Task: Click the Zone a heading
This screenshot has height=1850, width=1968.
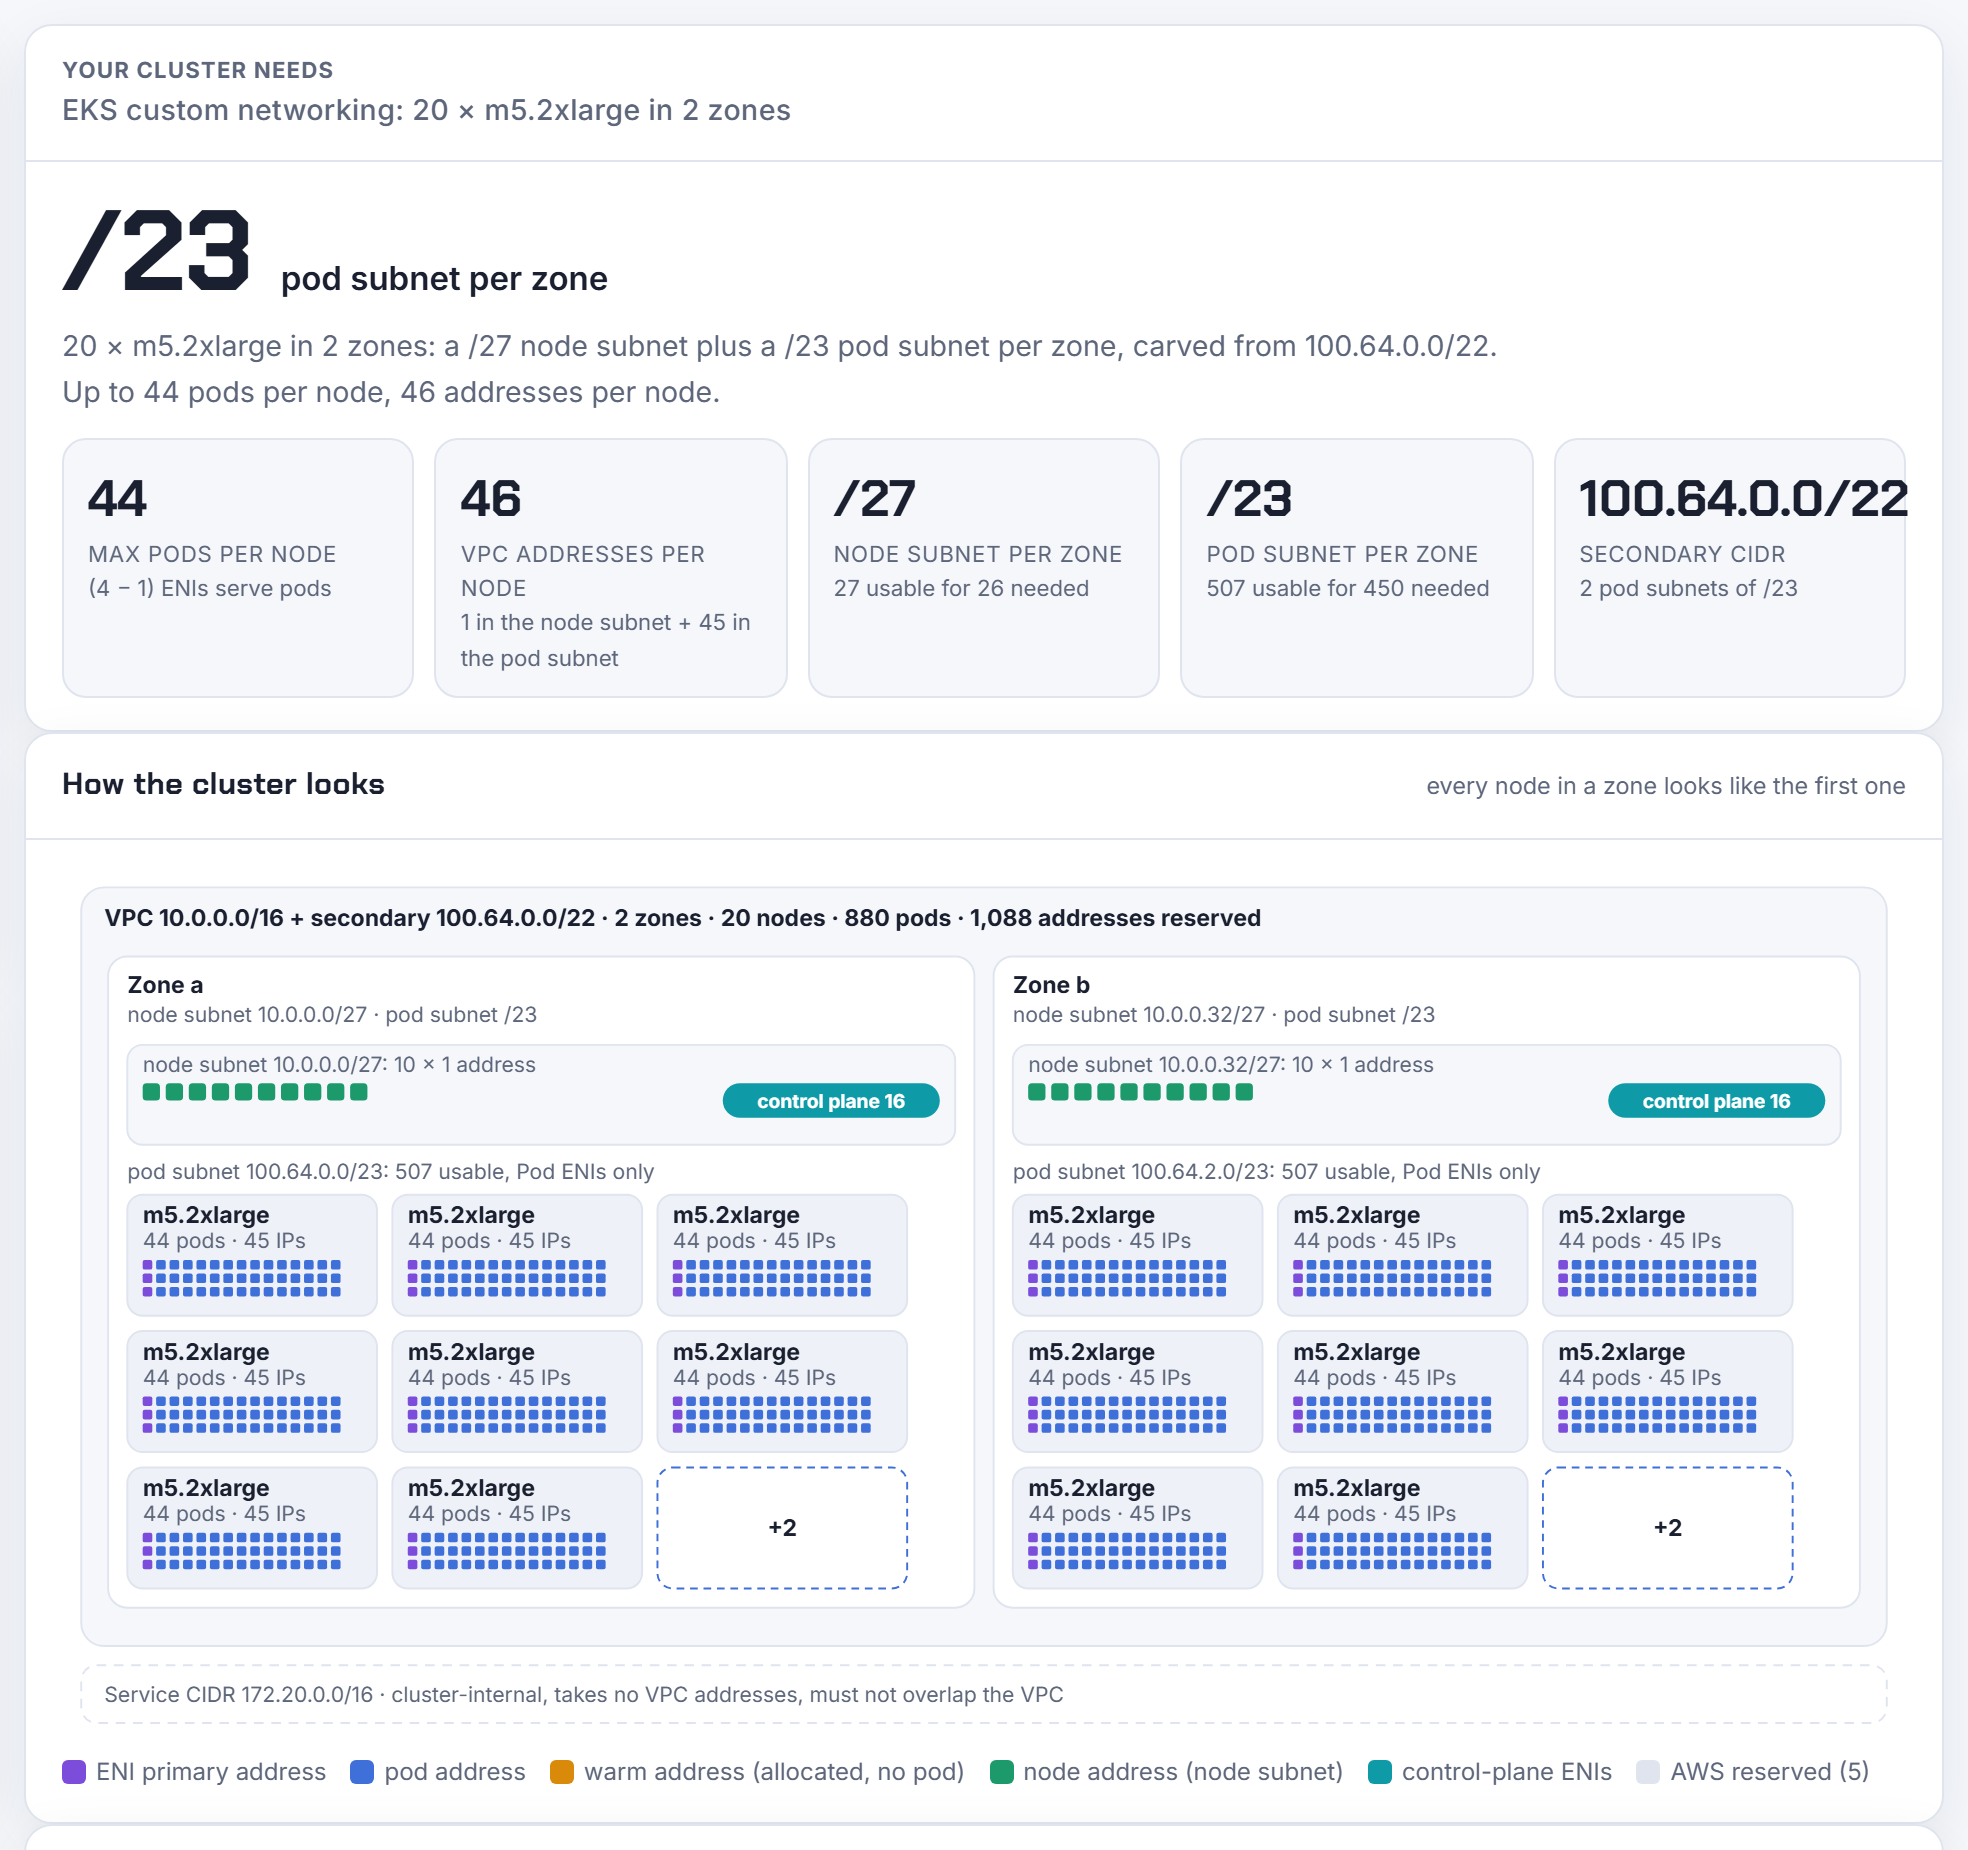Action: click(x=165, y=985)
